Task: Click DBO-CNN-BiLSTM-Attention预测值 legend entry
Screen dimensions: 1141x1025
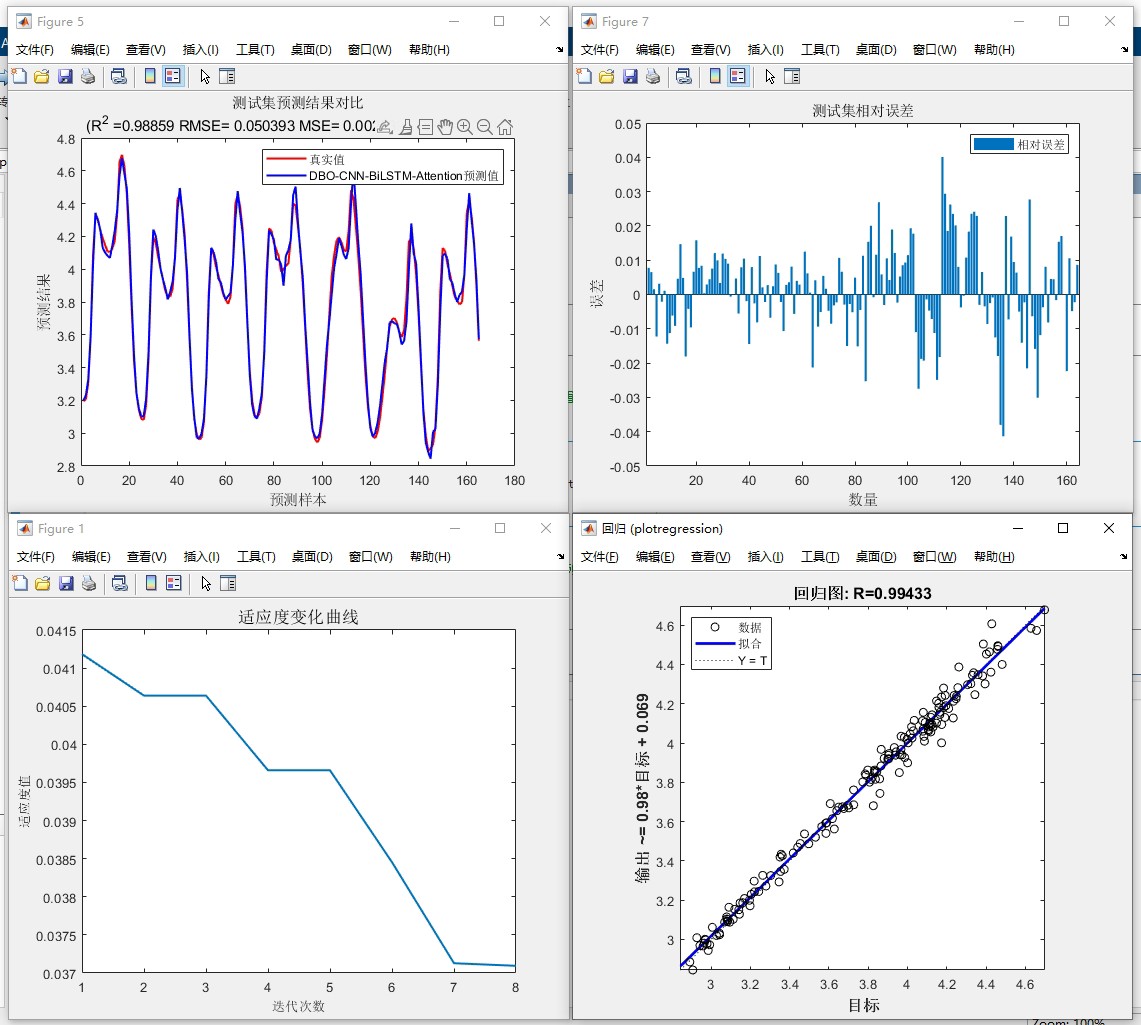Action: (404, 175)
